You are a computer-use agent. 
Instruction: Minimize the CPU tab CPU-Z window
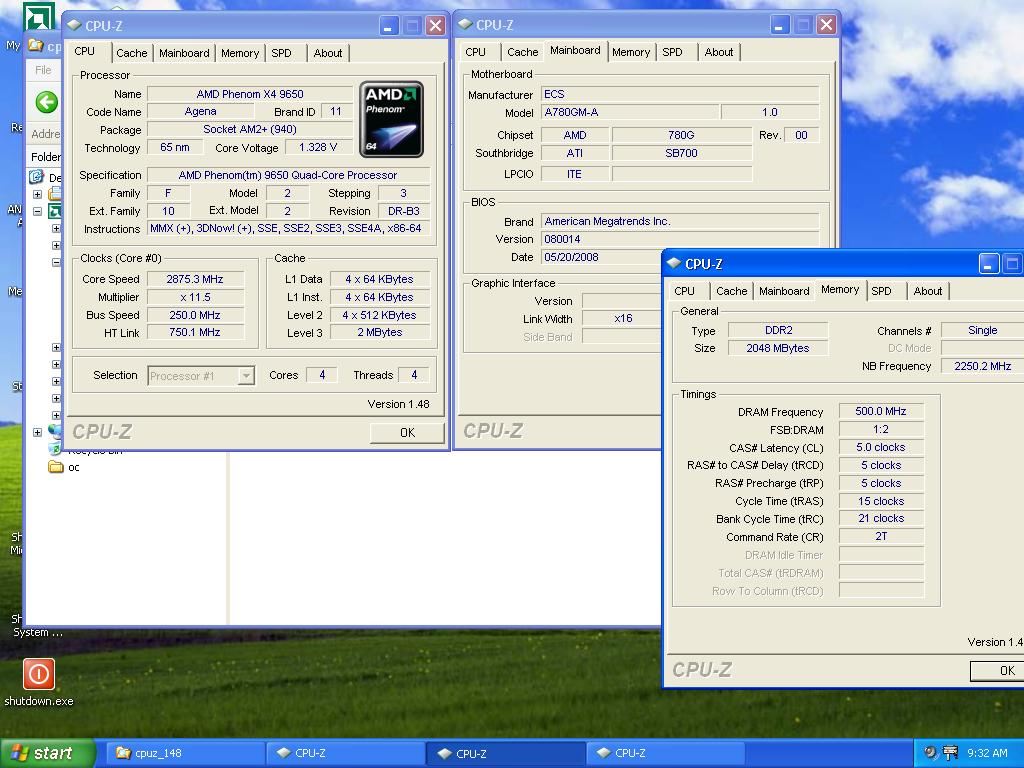(389, 26)
